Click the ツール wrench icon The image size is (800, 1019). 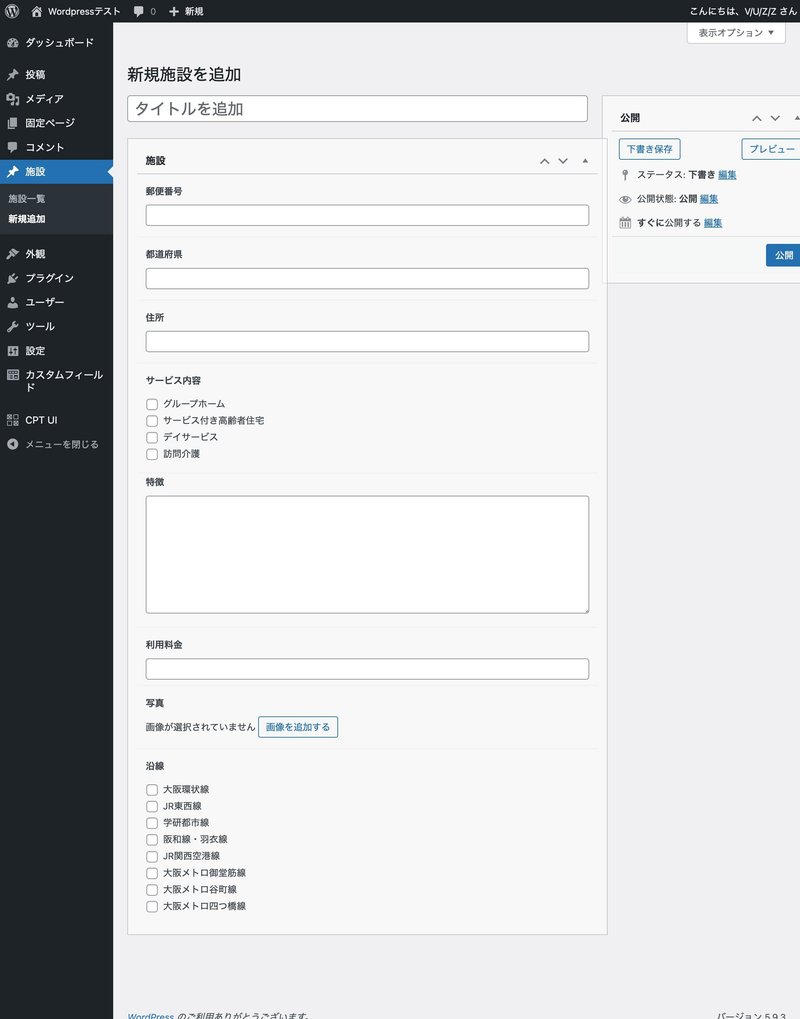tap(12, 326)
